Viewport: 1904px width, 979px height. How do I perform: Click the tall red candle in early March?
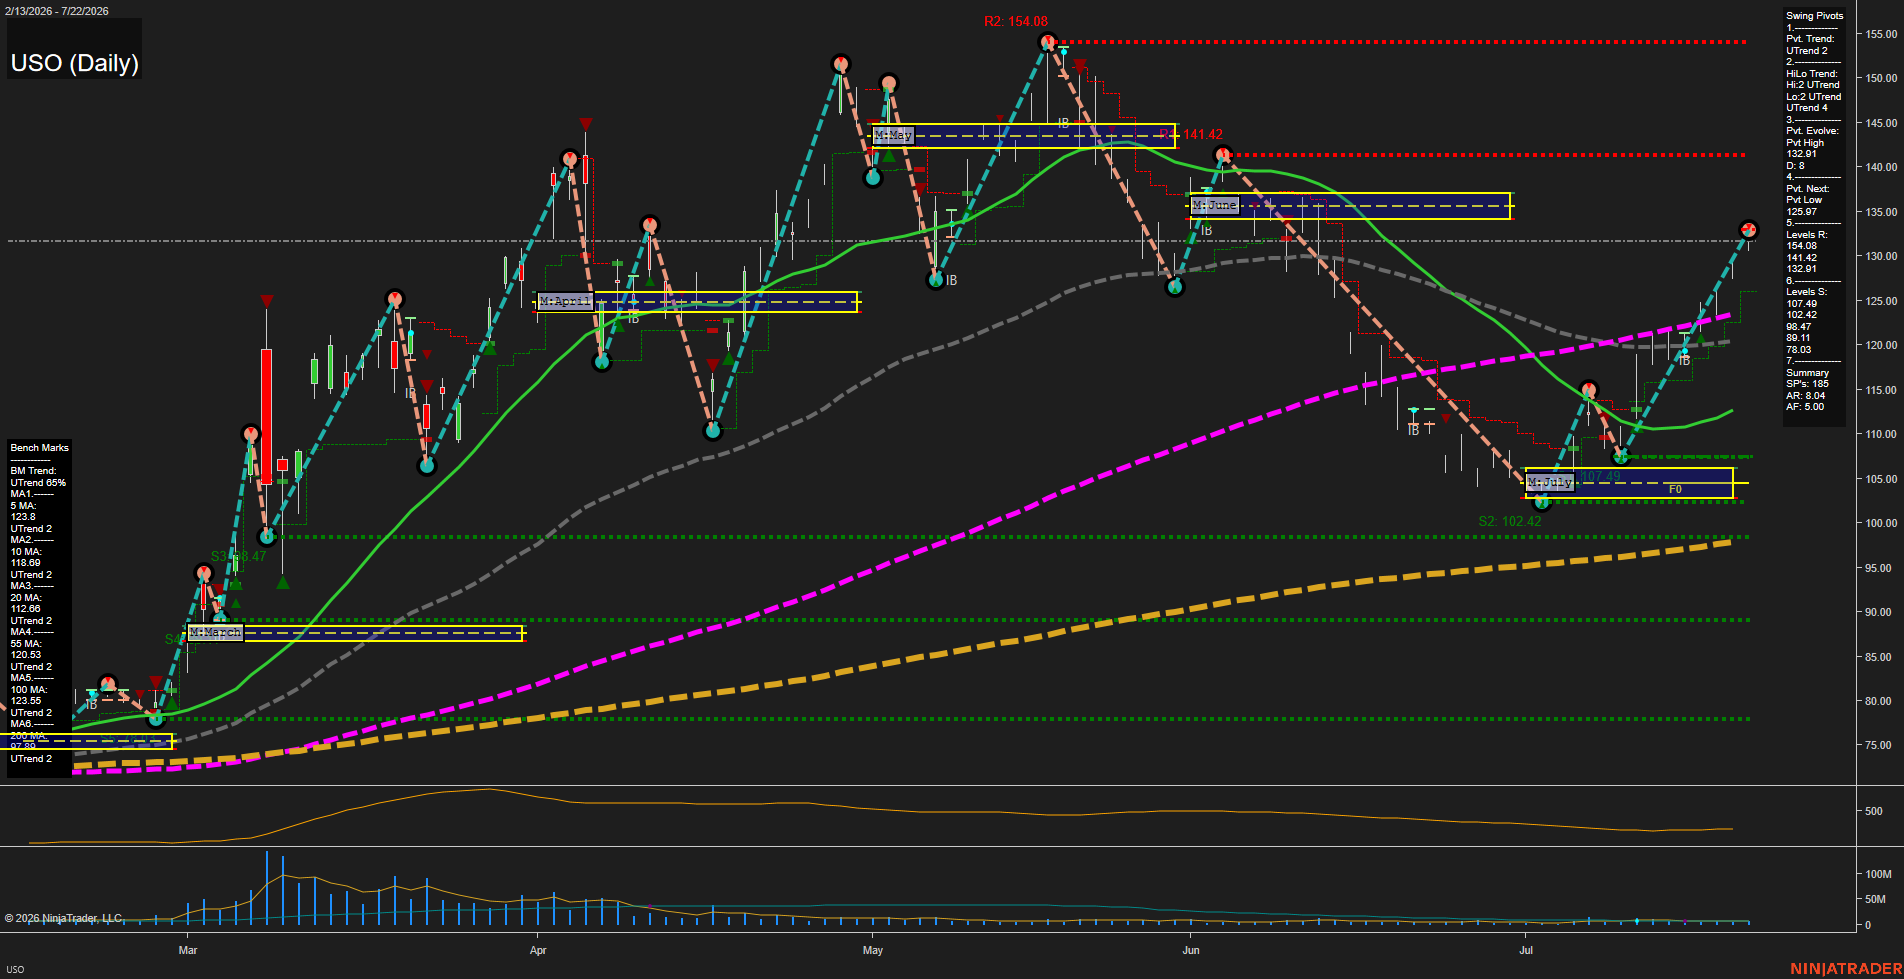point(266,417)
